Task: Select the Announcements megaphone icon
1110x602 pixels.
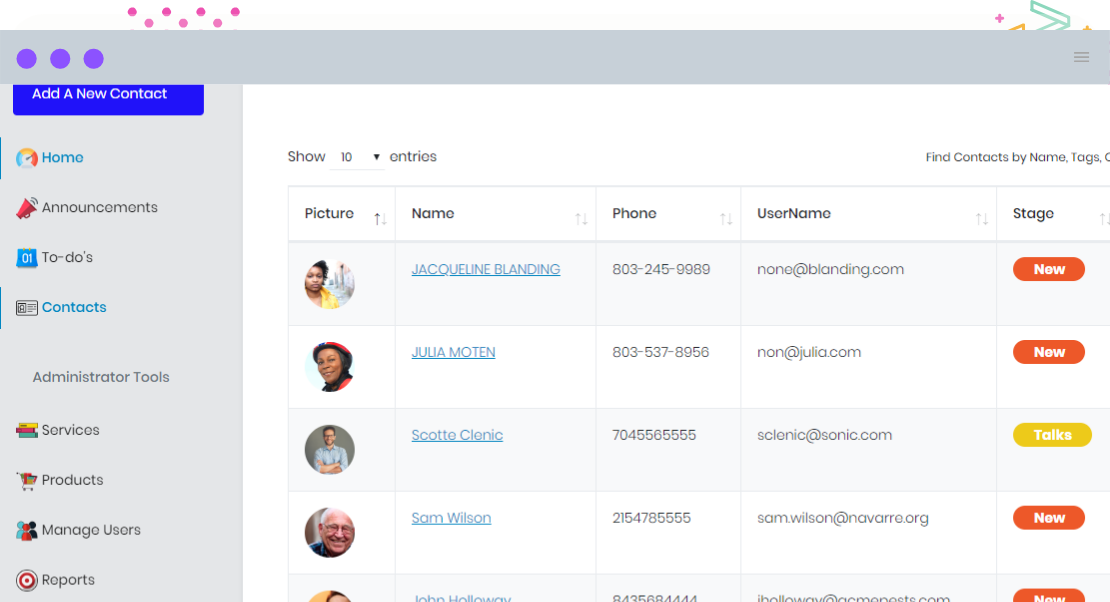Action: (27, 206)
